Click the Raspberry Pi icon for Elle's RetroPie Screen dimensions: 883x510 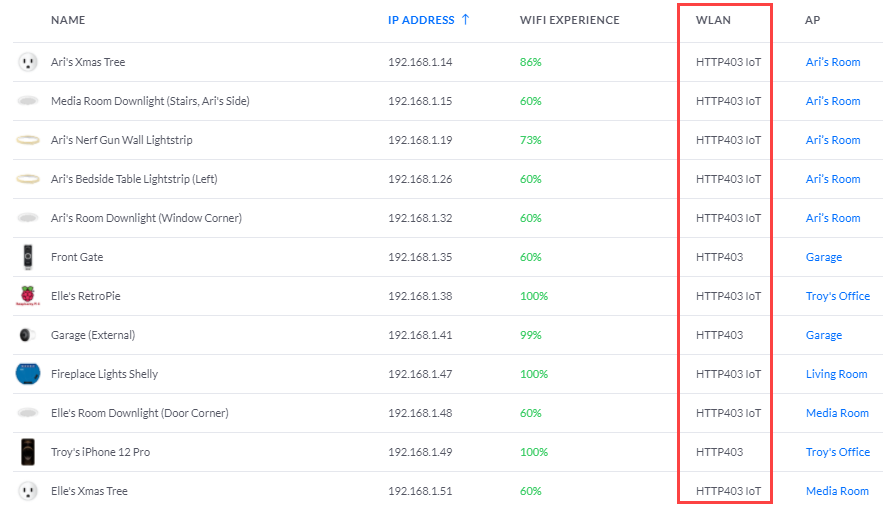28,296
